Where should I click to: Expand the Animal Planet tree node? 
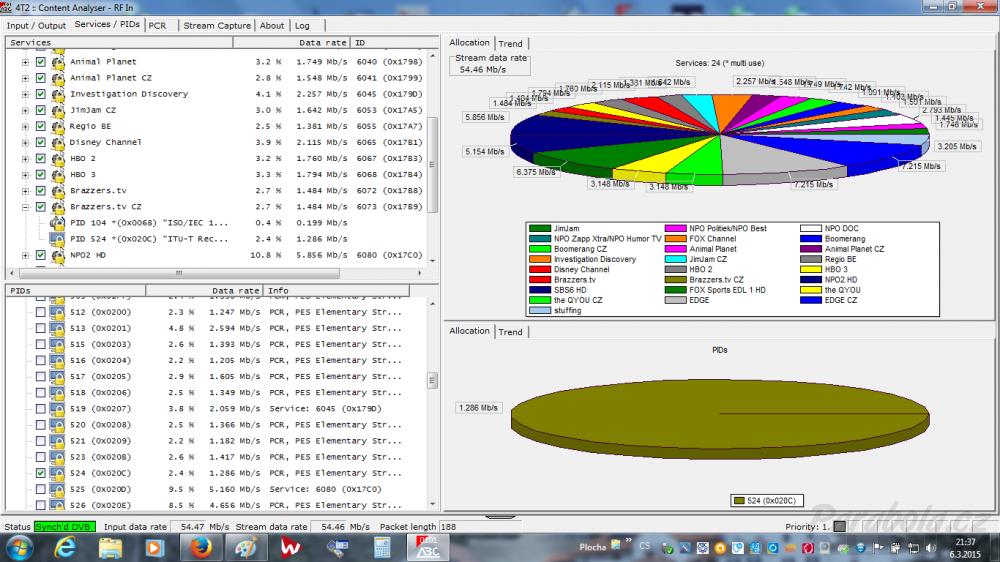pos(25,62)
